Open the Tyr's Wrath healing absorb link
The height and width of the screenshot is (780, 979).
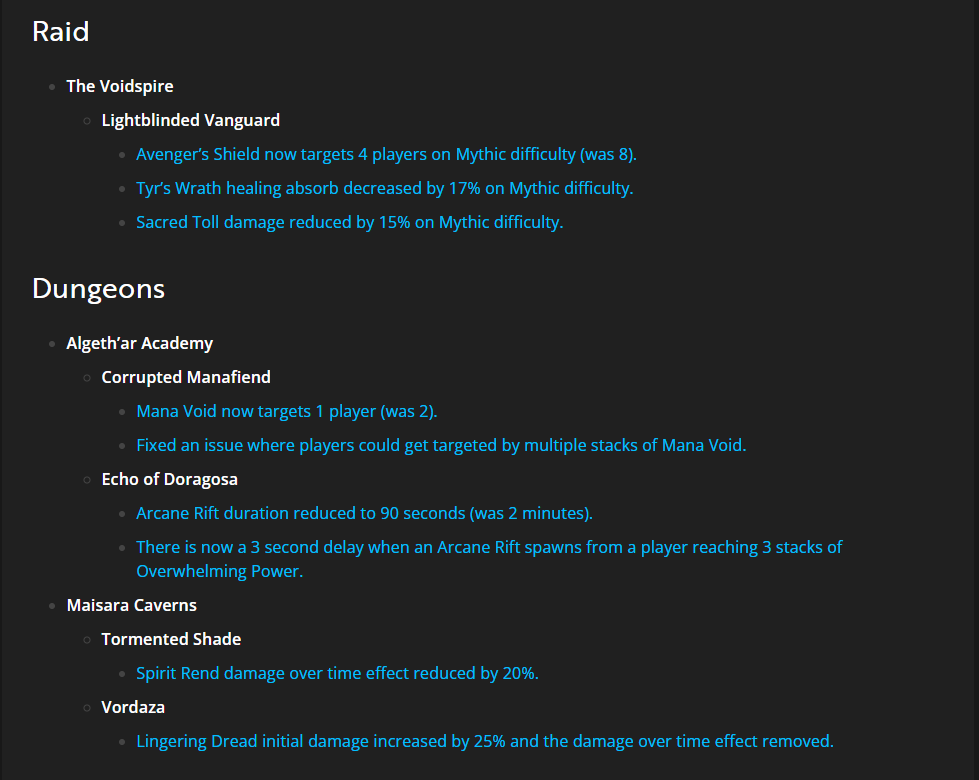point(385,188)
